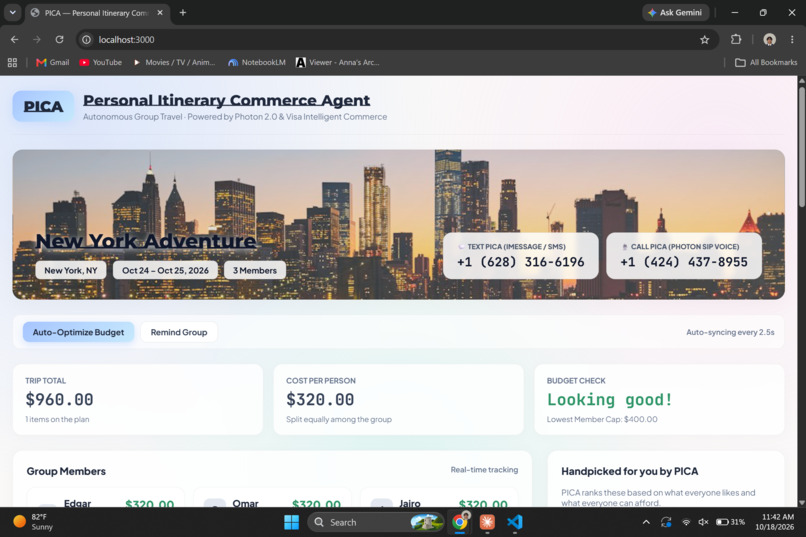This screenshot has width=806, height=537.
Task: Click the Auto-Optimize Budget button
Action: (x=78, y=332)
